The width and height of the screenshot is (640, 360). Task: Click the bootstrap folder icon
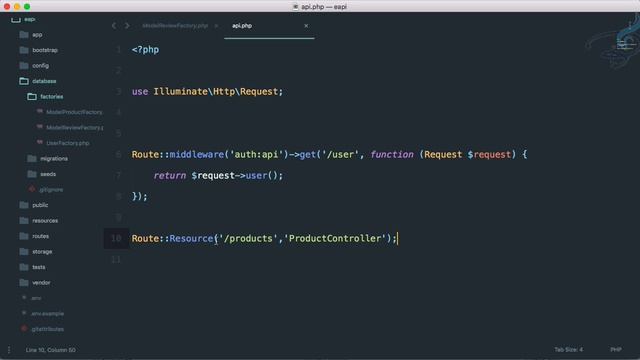coord(24,50)
